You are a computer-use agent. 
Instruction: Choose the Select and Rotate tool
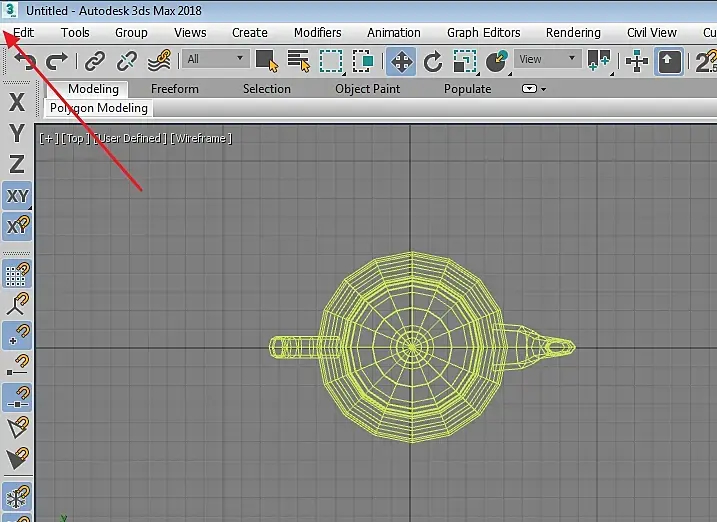[x=433, y=62]
